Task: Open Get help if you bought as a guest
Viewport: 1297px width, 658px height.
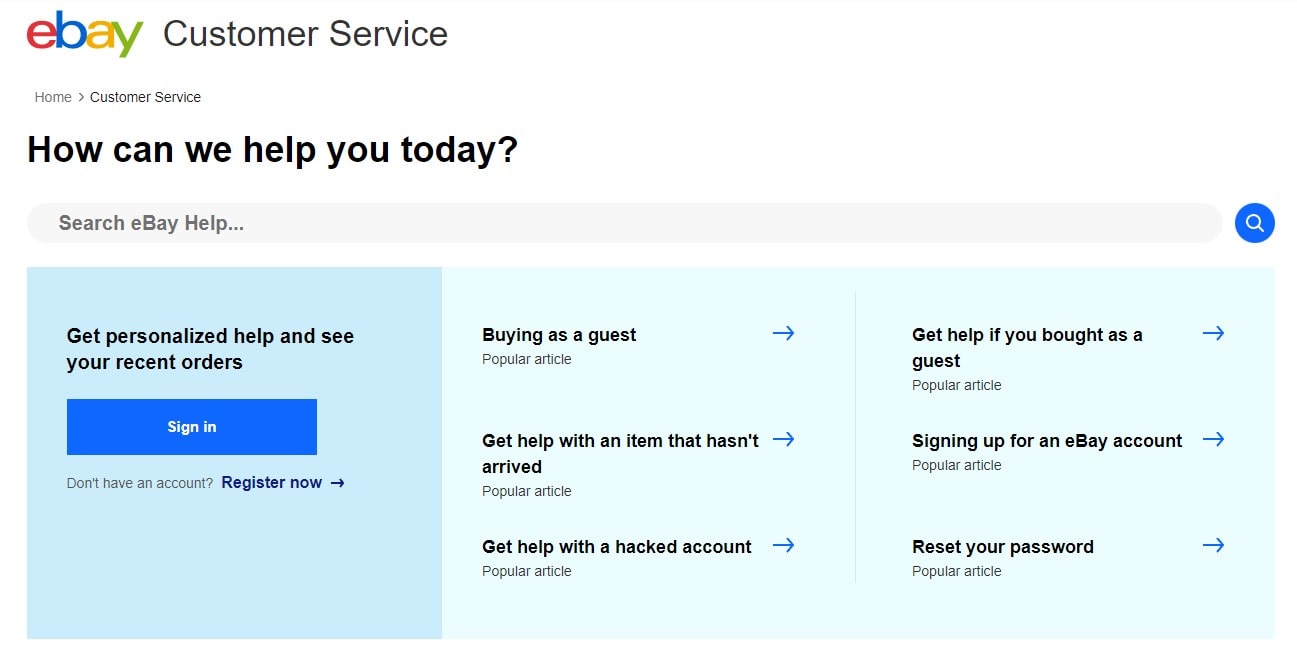Action: (x=1027, y=347)
